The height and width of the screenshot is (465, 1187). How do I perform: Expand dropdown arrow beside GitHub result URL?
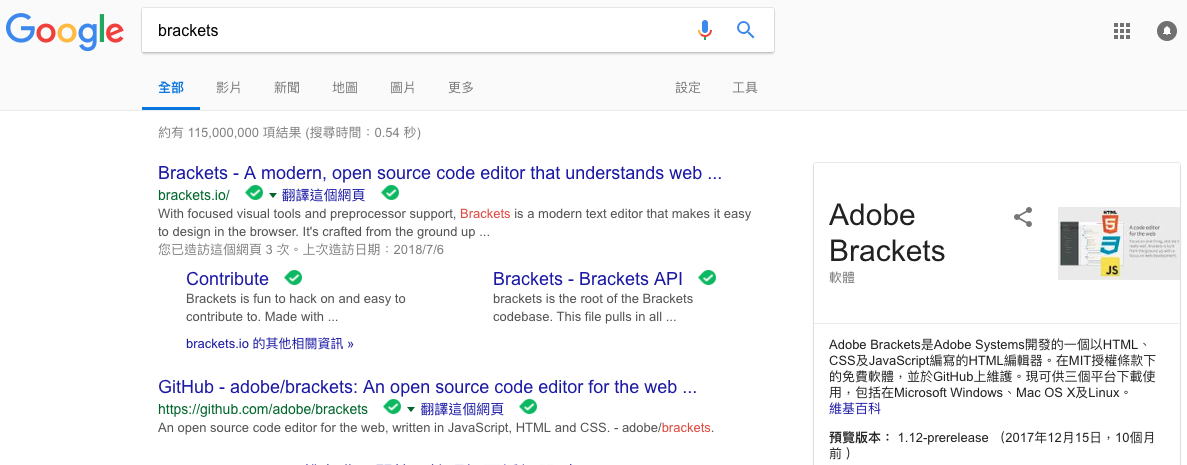tap(411, 410)
